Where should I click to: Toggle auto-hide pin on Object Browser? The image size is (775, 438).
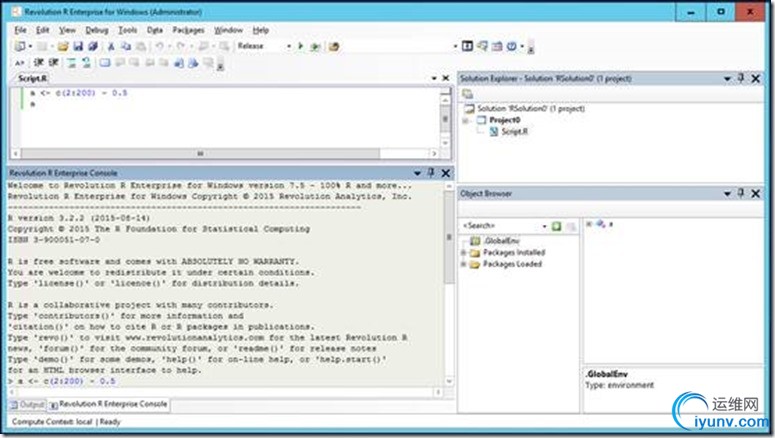pos(741,193)
